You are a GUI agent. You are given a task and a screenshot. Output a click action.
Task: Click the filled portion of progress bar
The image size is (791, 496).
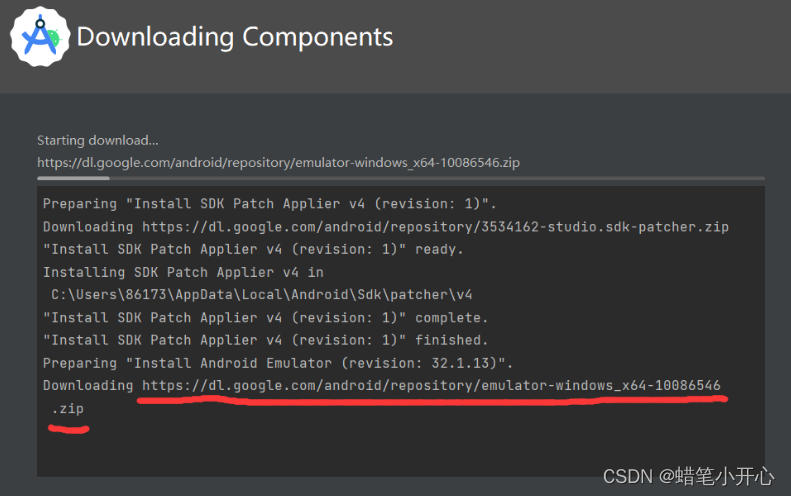point(73,178)
